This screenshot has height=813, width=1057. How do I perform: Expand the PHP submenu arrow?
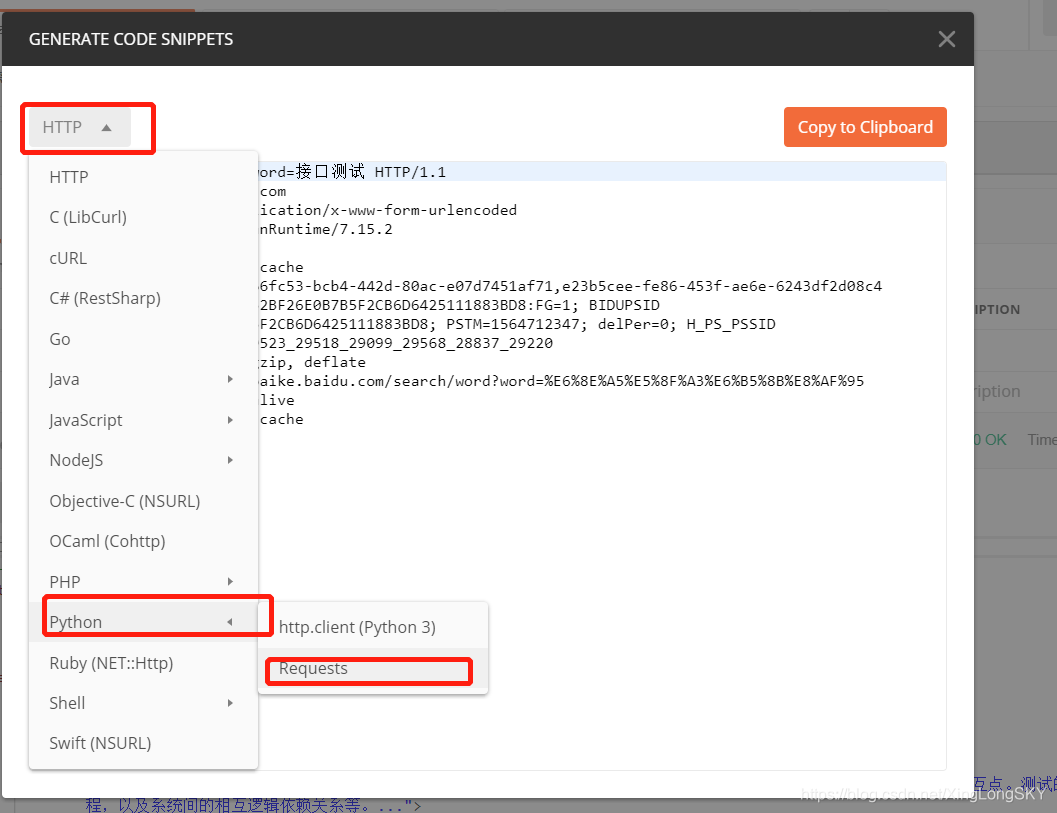[x=230, y=581]
